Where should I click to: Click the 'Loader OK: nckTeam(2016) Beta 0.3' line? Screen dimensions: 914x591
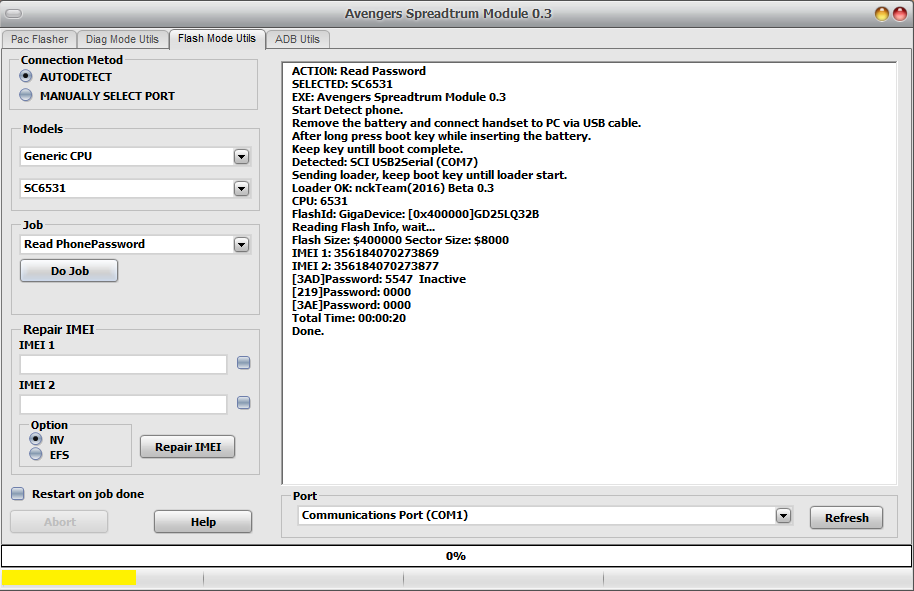click(x=393, y=188)
